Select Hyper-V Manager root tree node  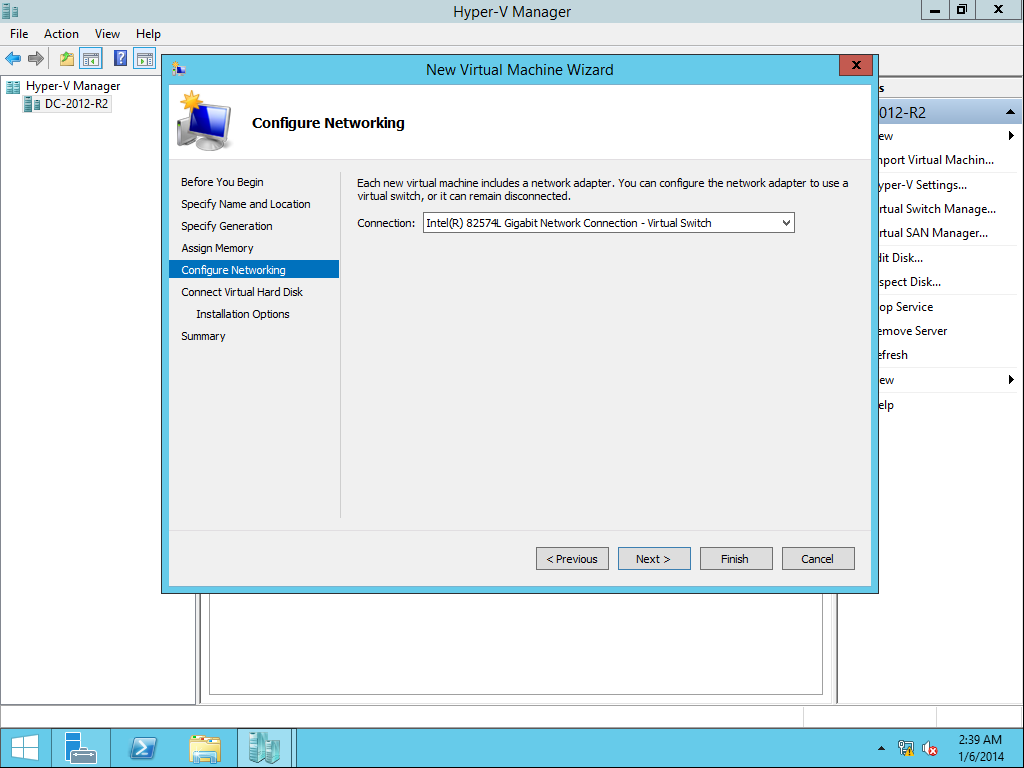[x=73, y=86]
